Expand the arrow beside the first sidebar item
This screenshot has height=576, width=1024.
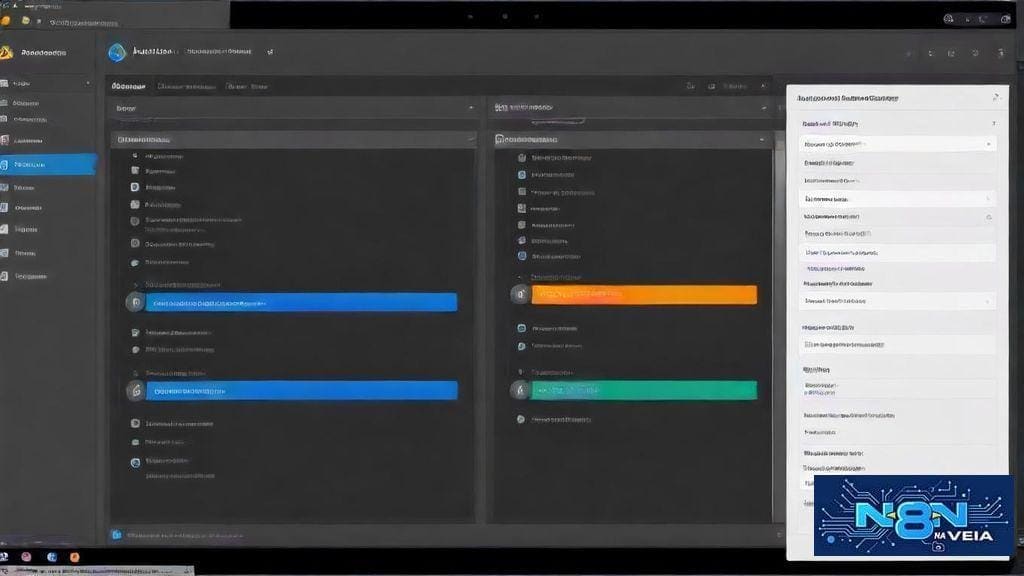pos(88,84)
